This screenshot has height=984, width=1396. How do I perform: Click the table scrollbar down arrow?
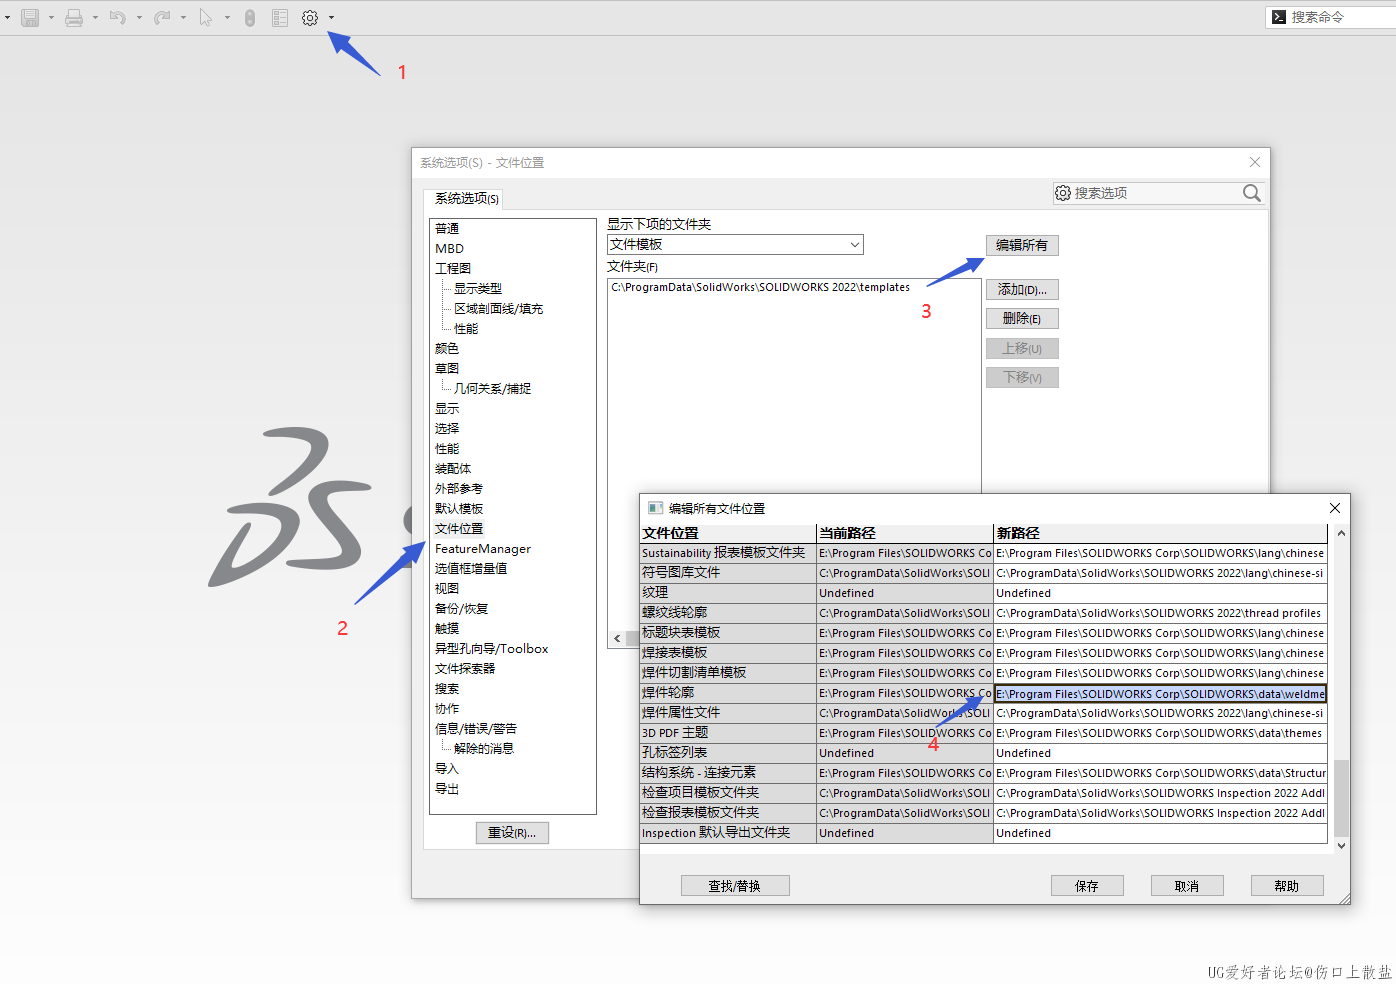pyautogui.click(x=1341, y=846)
